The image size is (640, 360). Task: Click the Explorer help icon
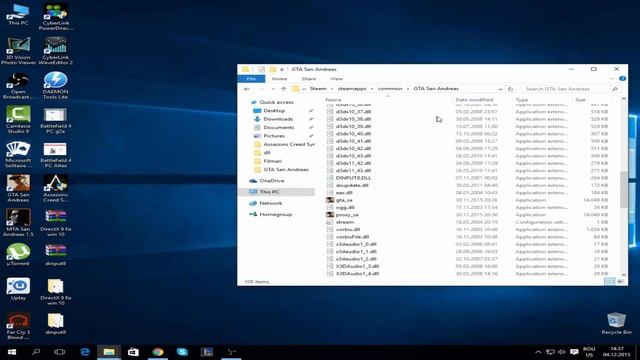[622, 78]
